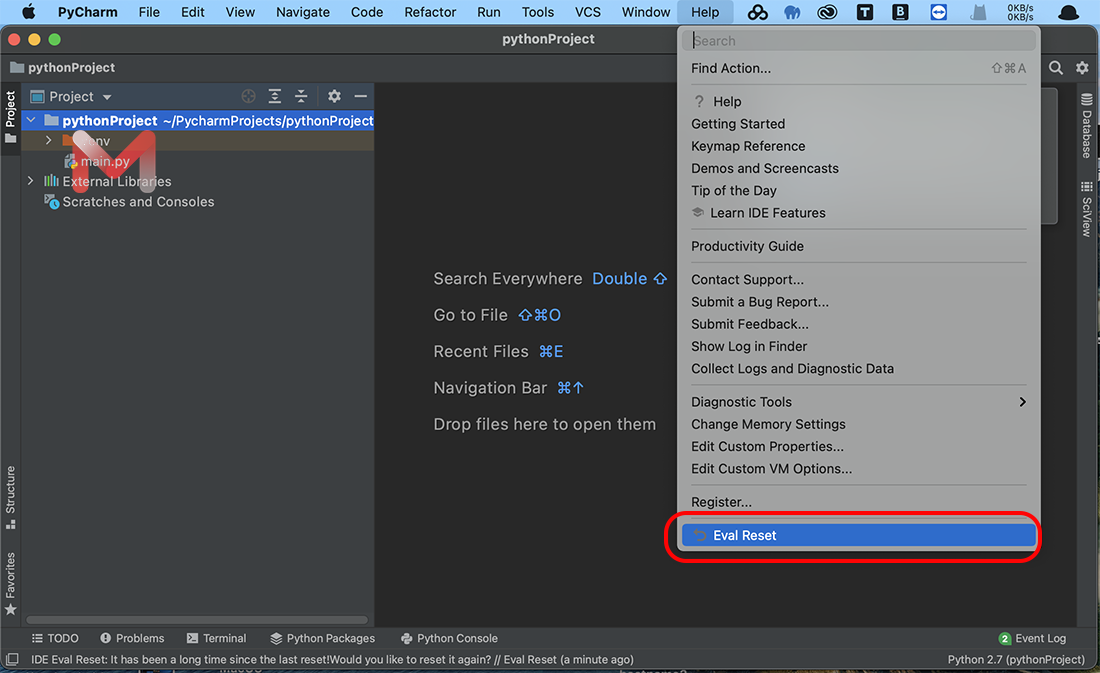Open the Favorites side tab
1100x673 pixels.
[11, 583]
